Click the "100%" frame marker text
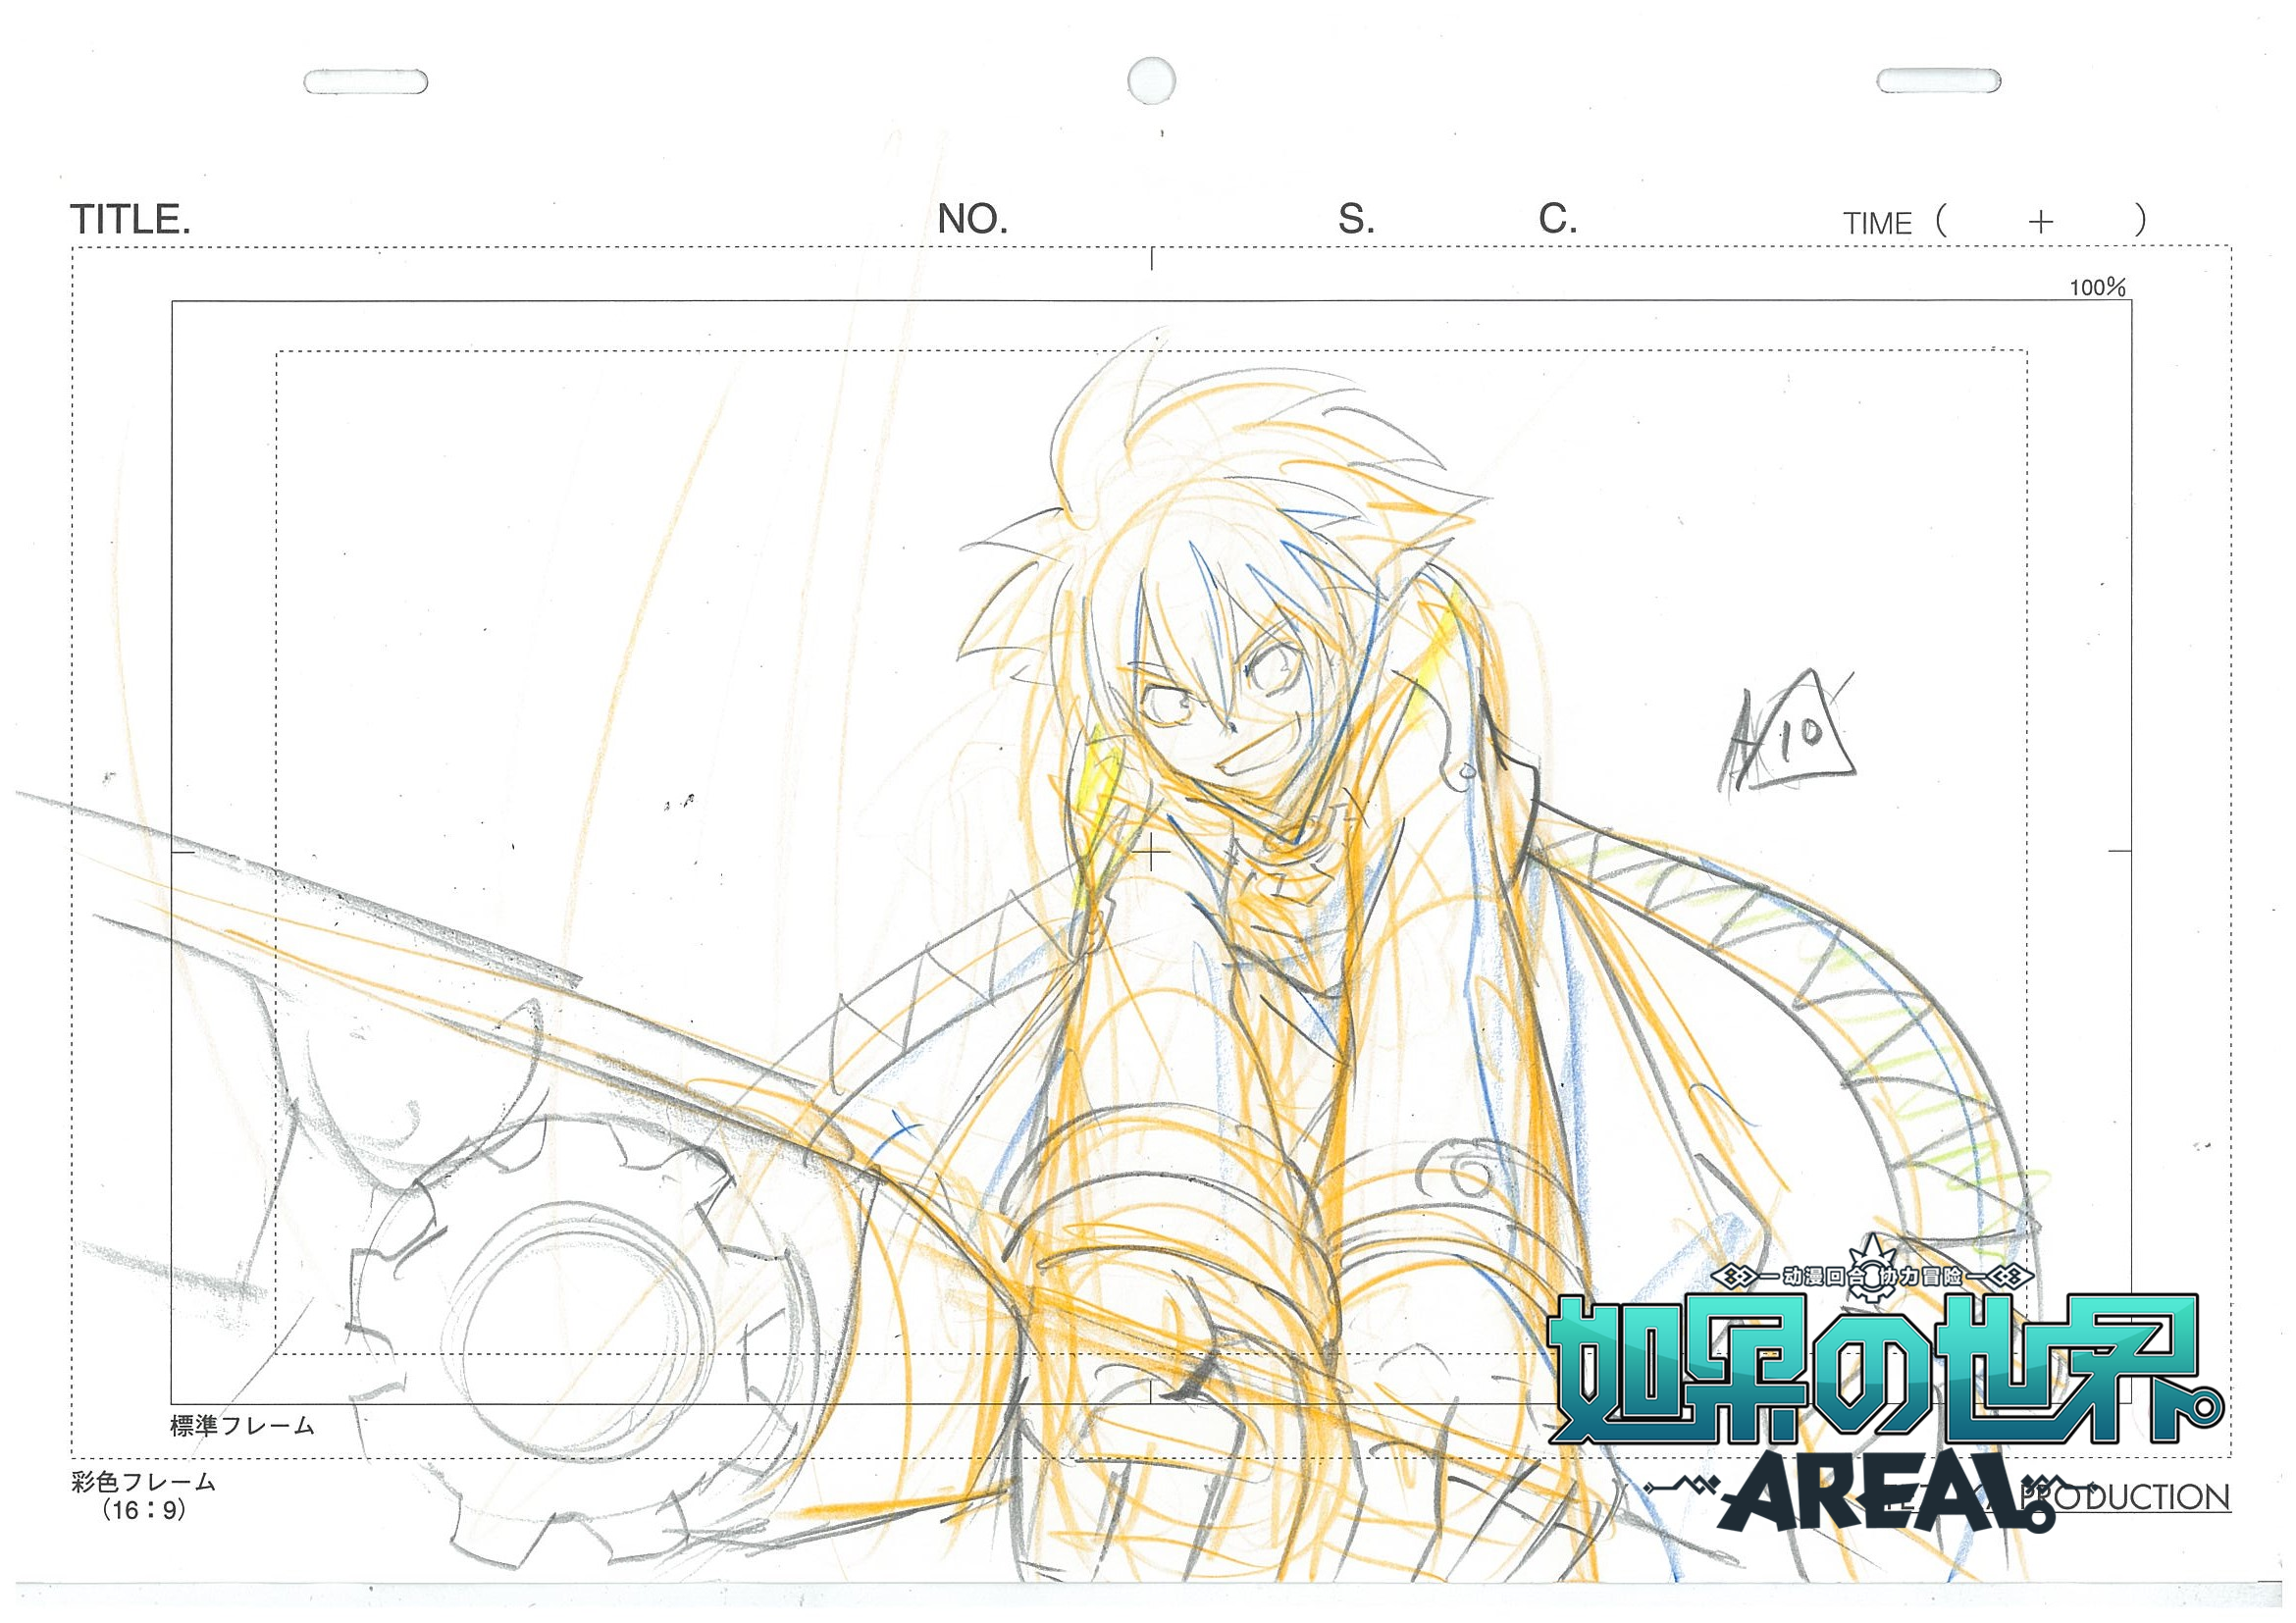Viewport: 2296px width, 1623px height. point(2097,288)
